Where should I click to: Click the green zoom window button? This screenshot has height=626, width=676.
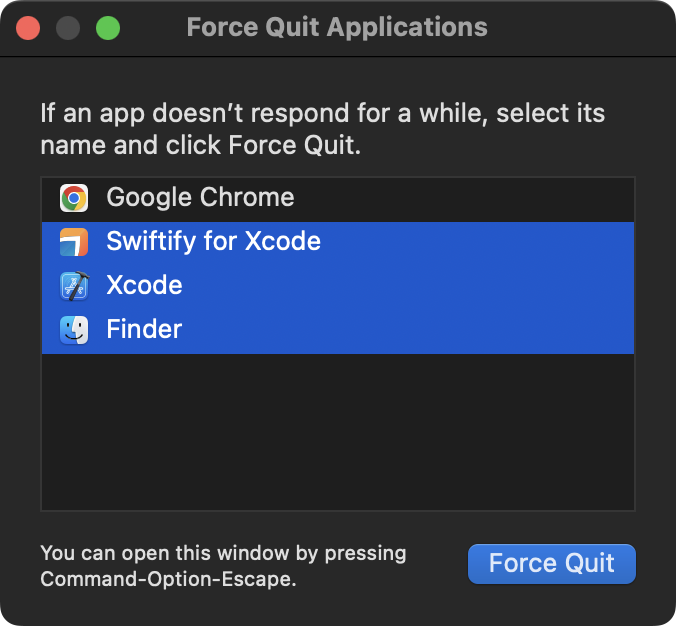pyautogui.click(x=108, y=28)
